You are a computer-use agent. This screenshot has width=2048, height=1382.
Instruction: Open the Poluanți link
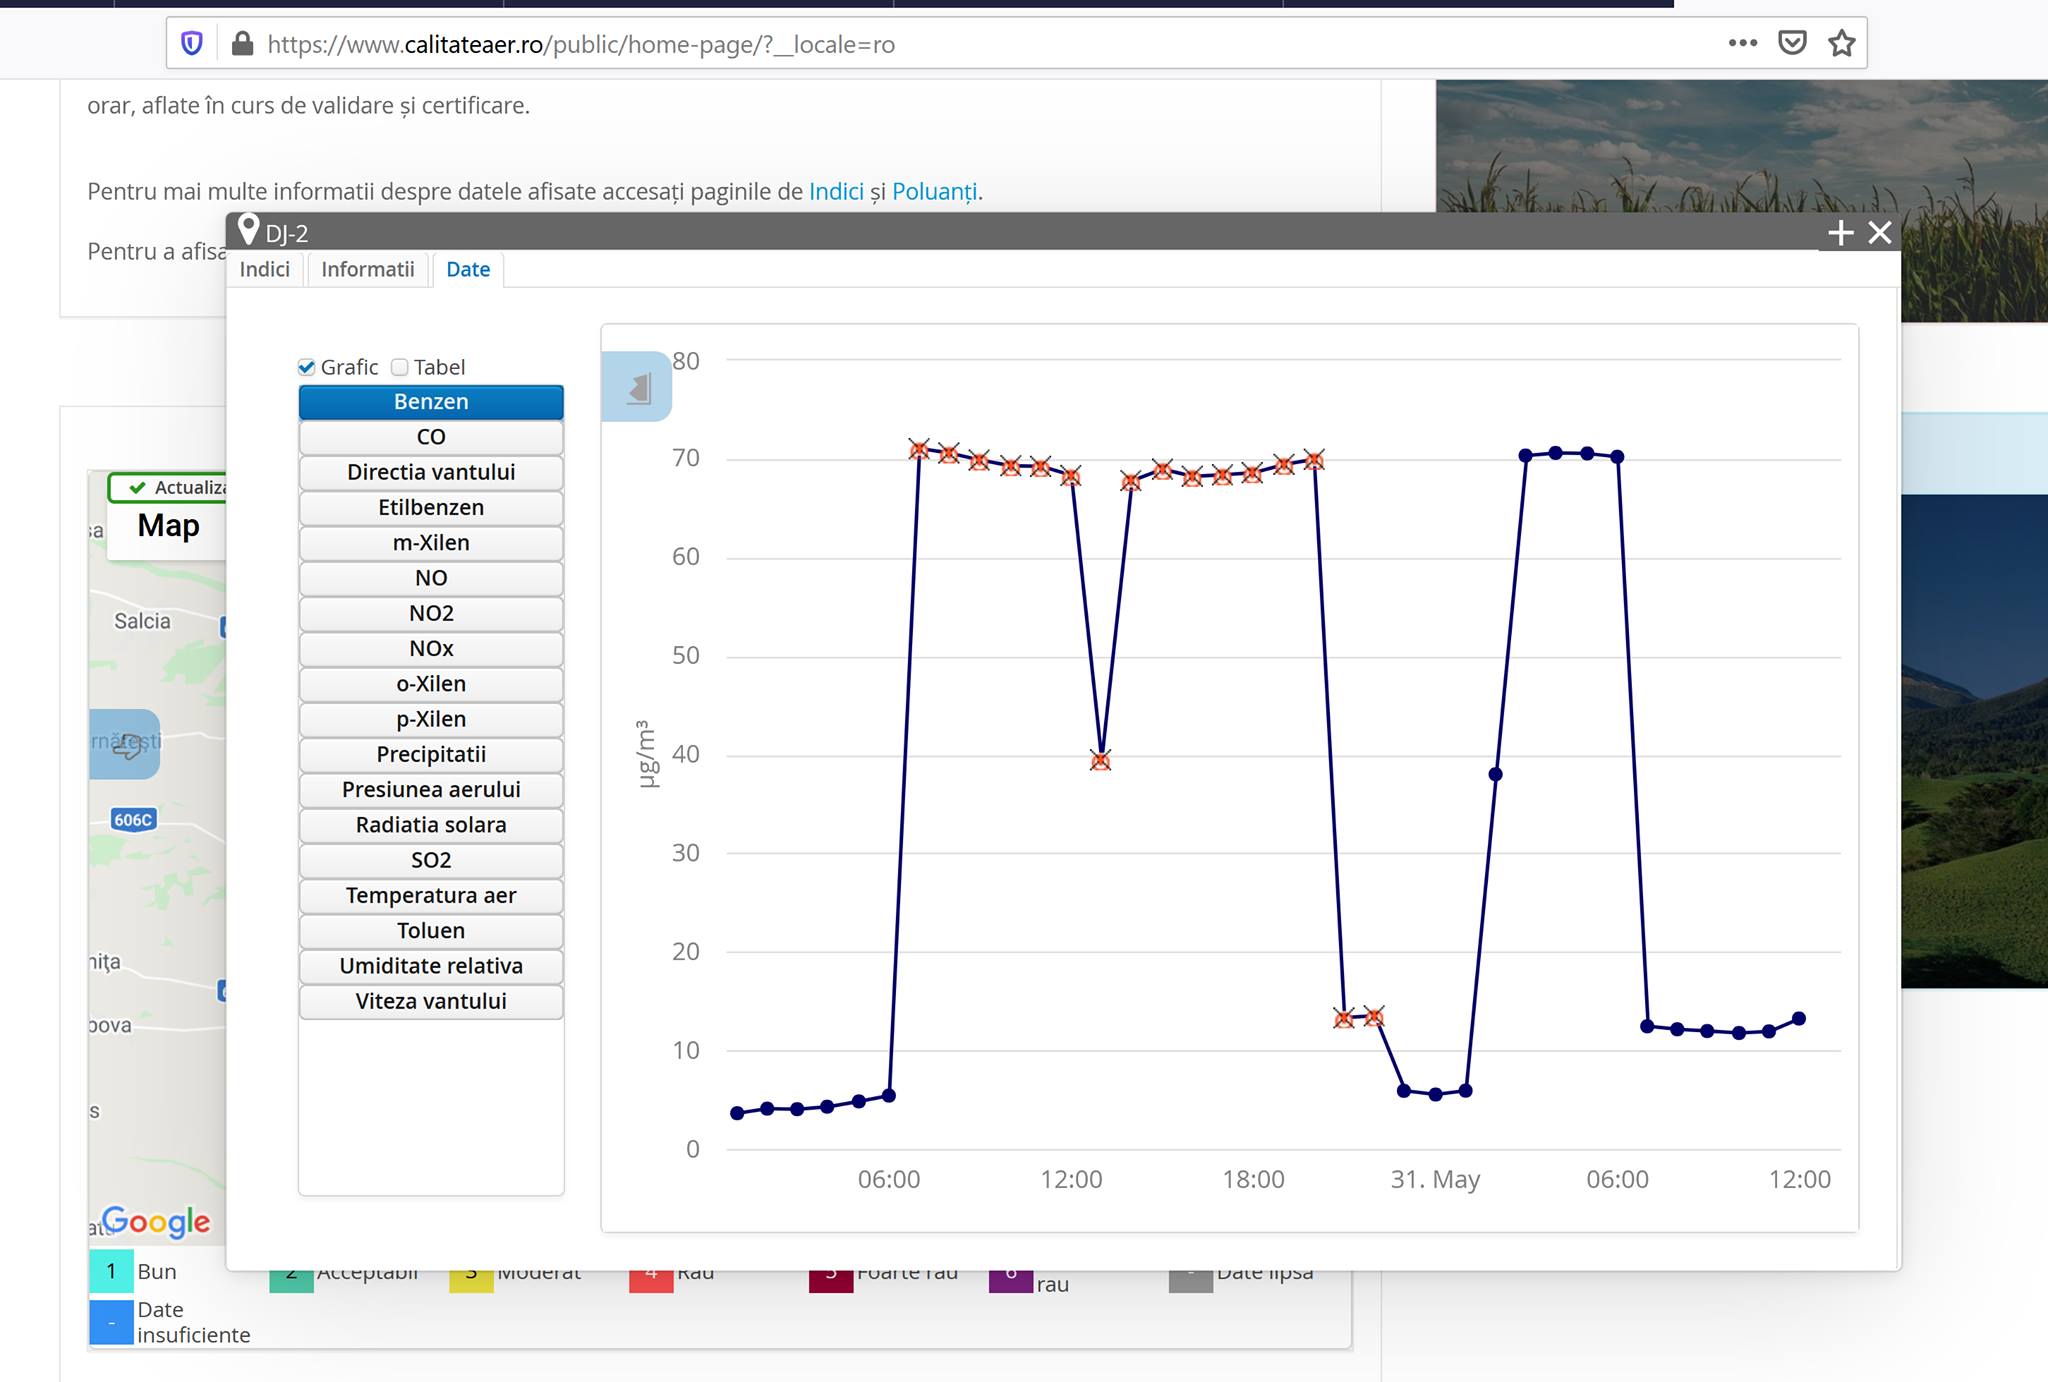pos(934,191)
